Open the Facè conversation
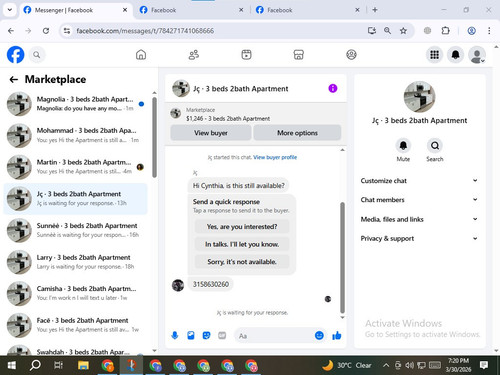Screen dimensions: 500x375 coord(75,325)
